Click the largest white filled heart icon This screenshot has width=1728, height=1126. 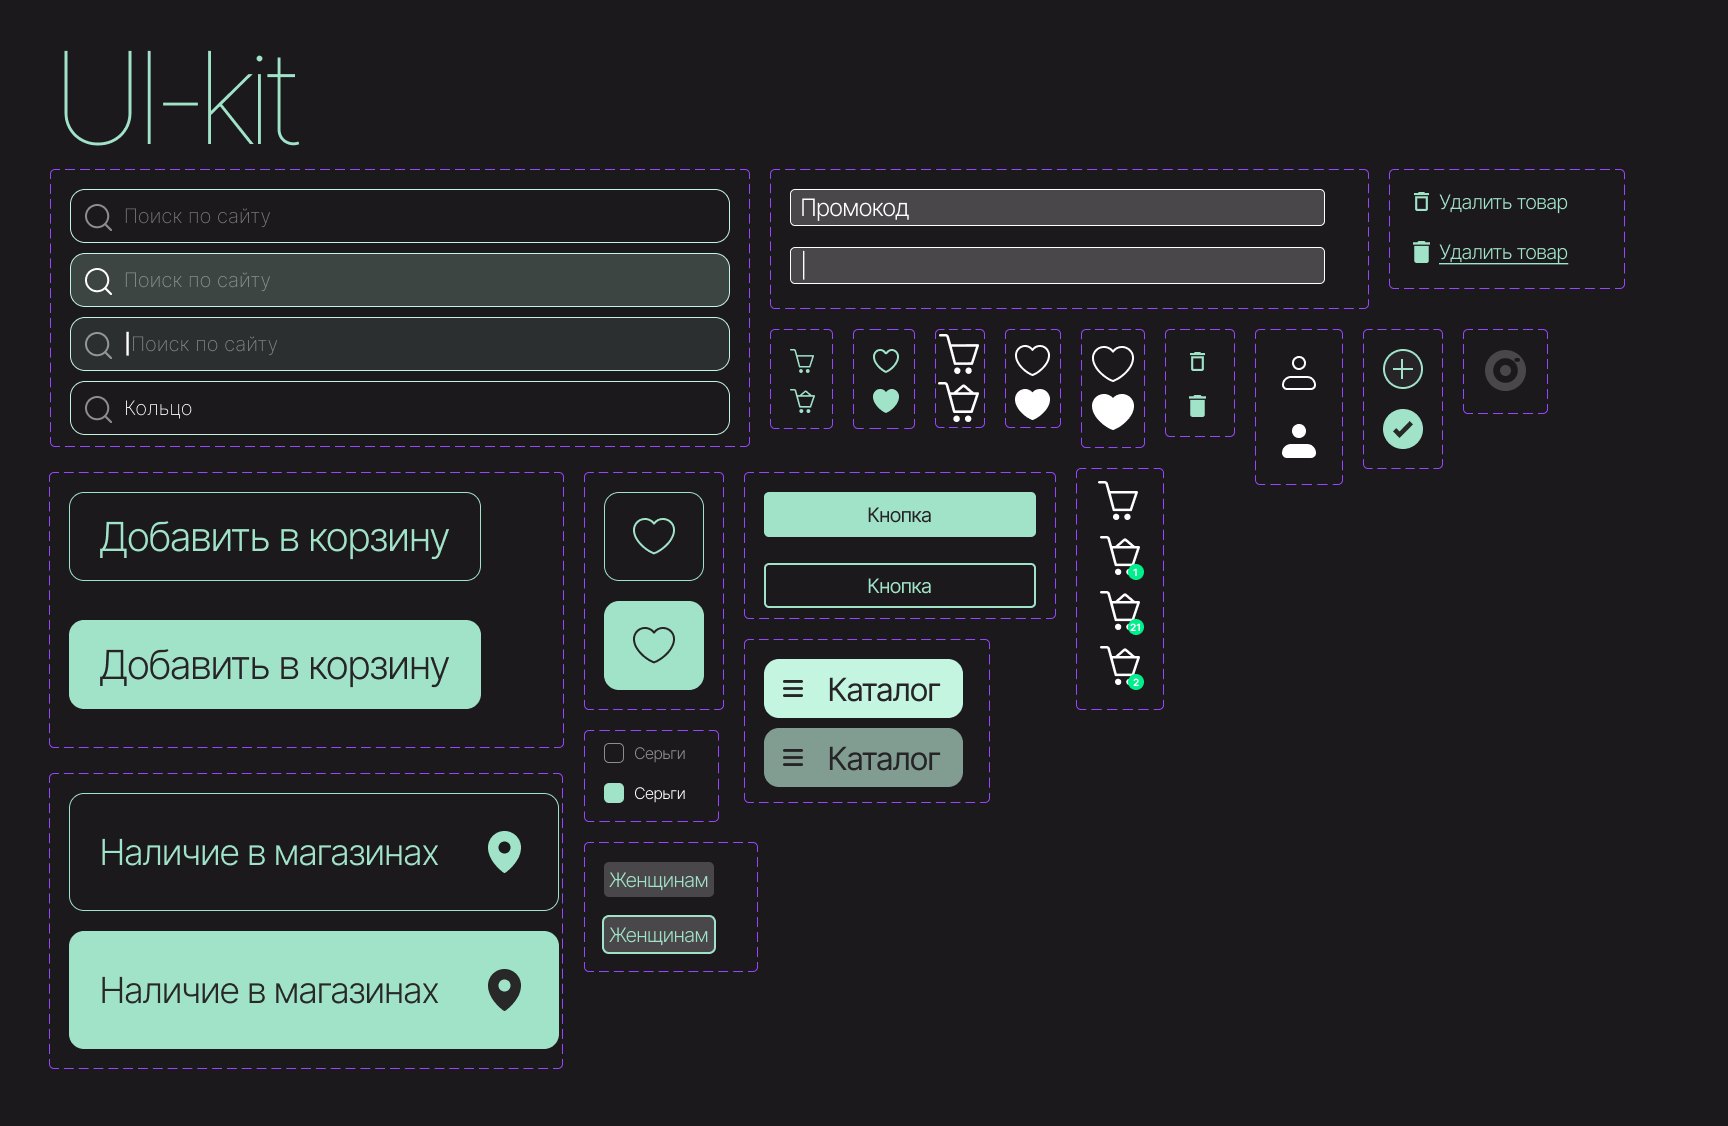pos(1112,410)
